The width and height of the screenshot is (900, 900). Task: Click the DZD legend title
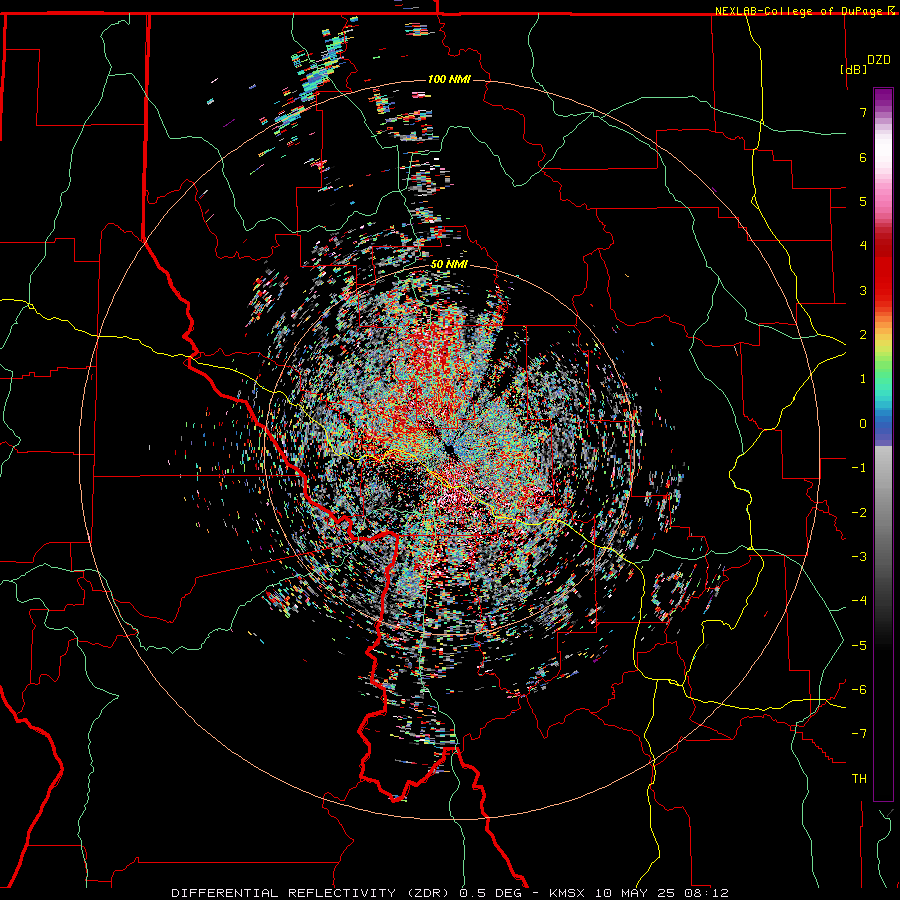(879, 60)
